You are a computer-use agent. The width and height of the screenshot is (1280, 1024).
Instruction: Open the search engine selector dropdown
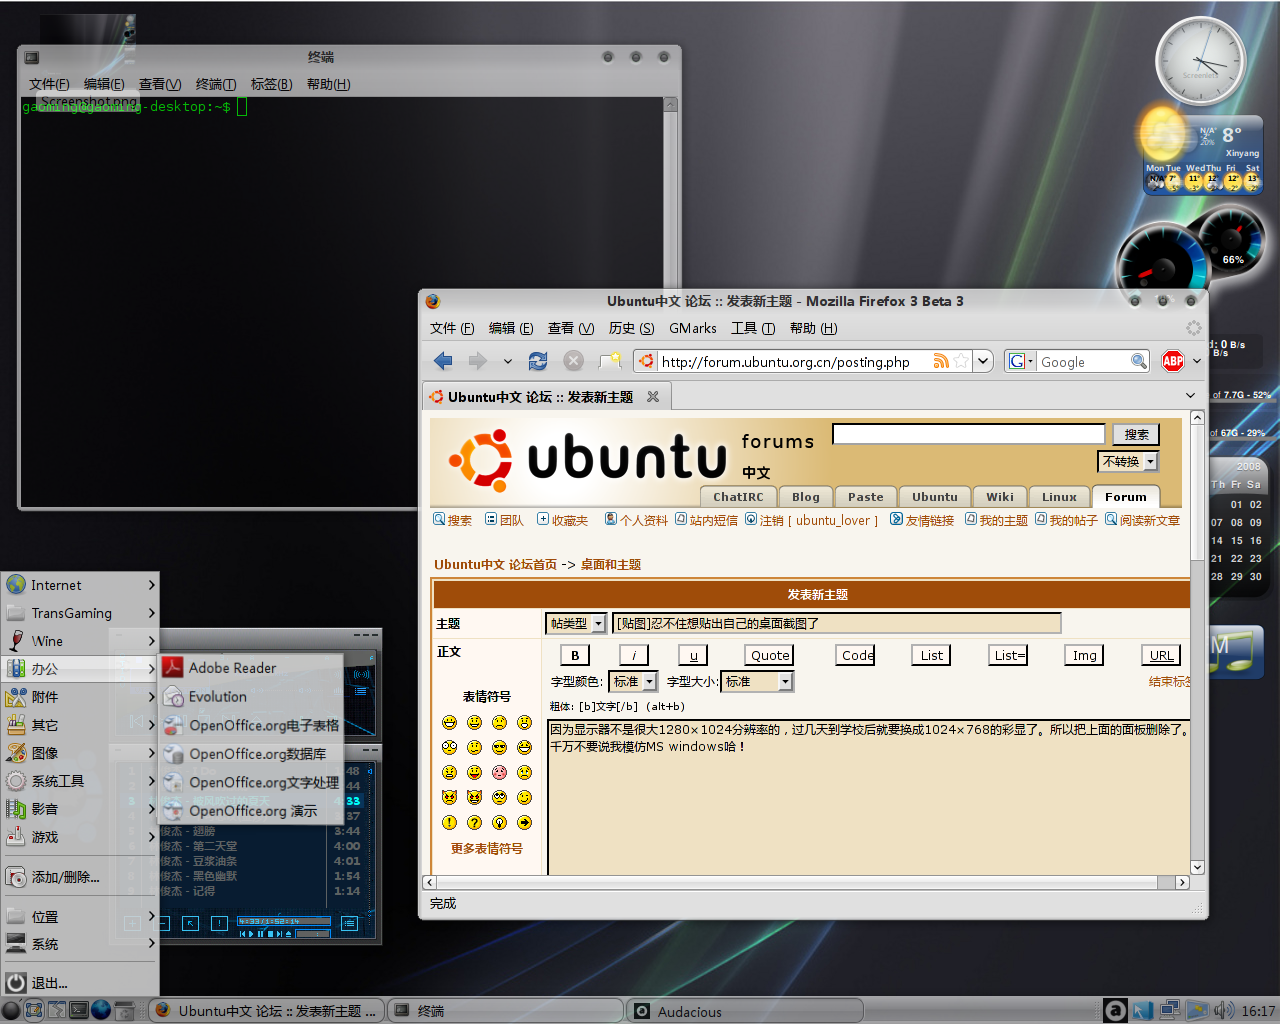[1020, 361]
